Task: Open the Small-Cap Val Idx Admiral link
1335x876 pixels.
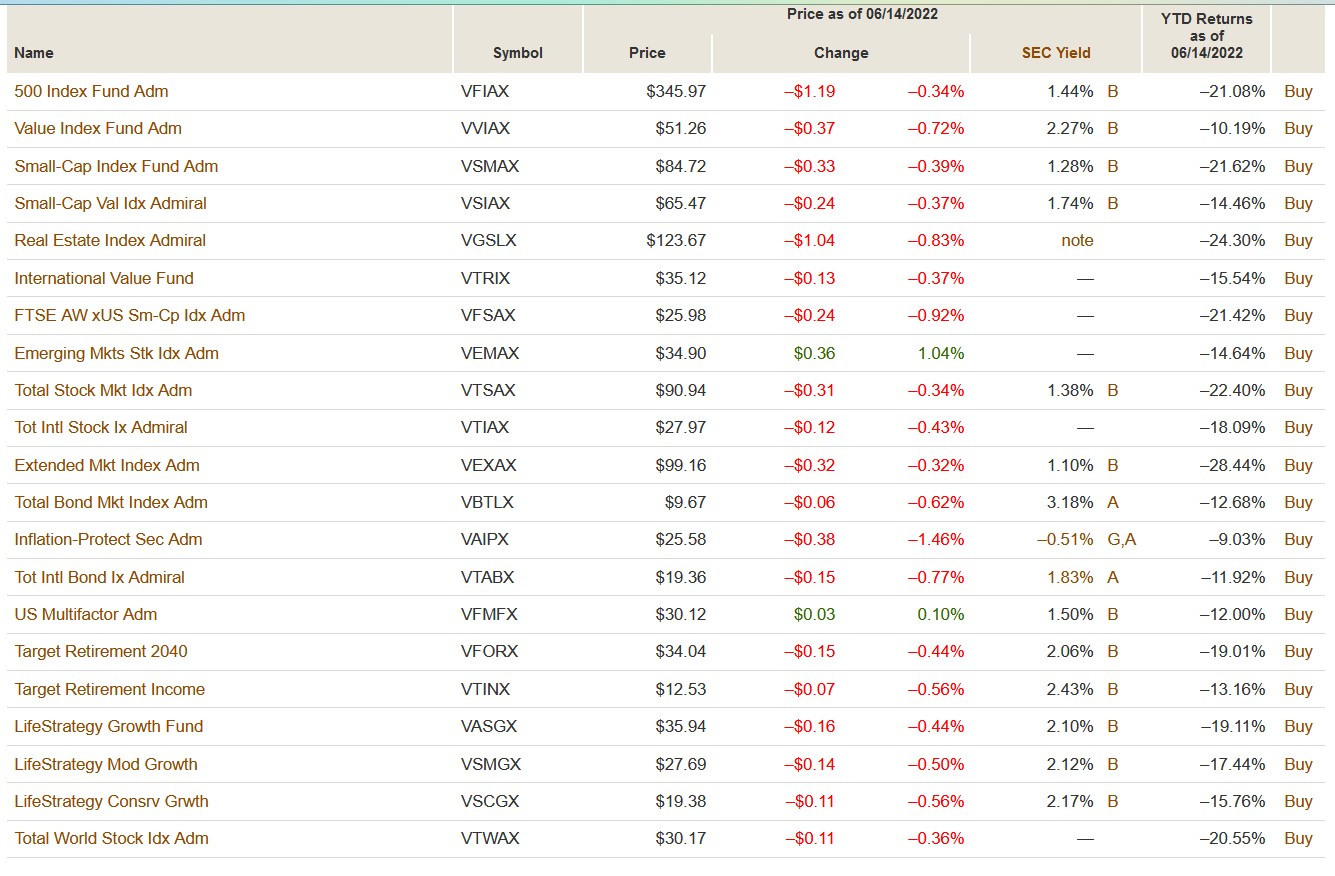Action: 110,203
